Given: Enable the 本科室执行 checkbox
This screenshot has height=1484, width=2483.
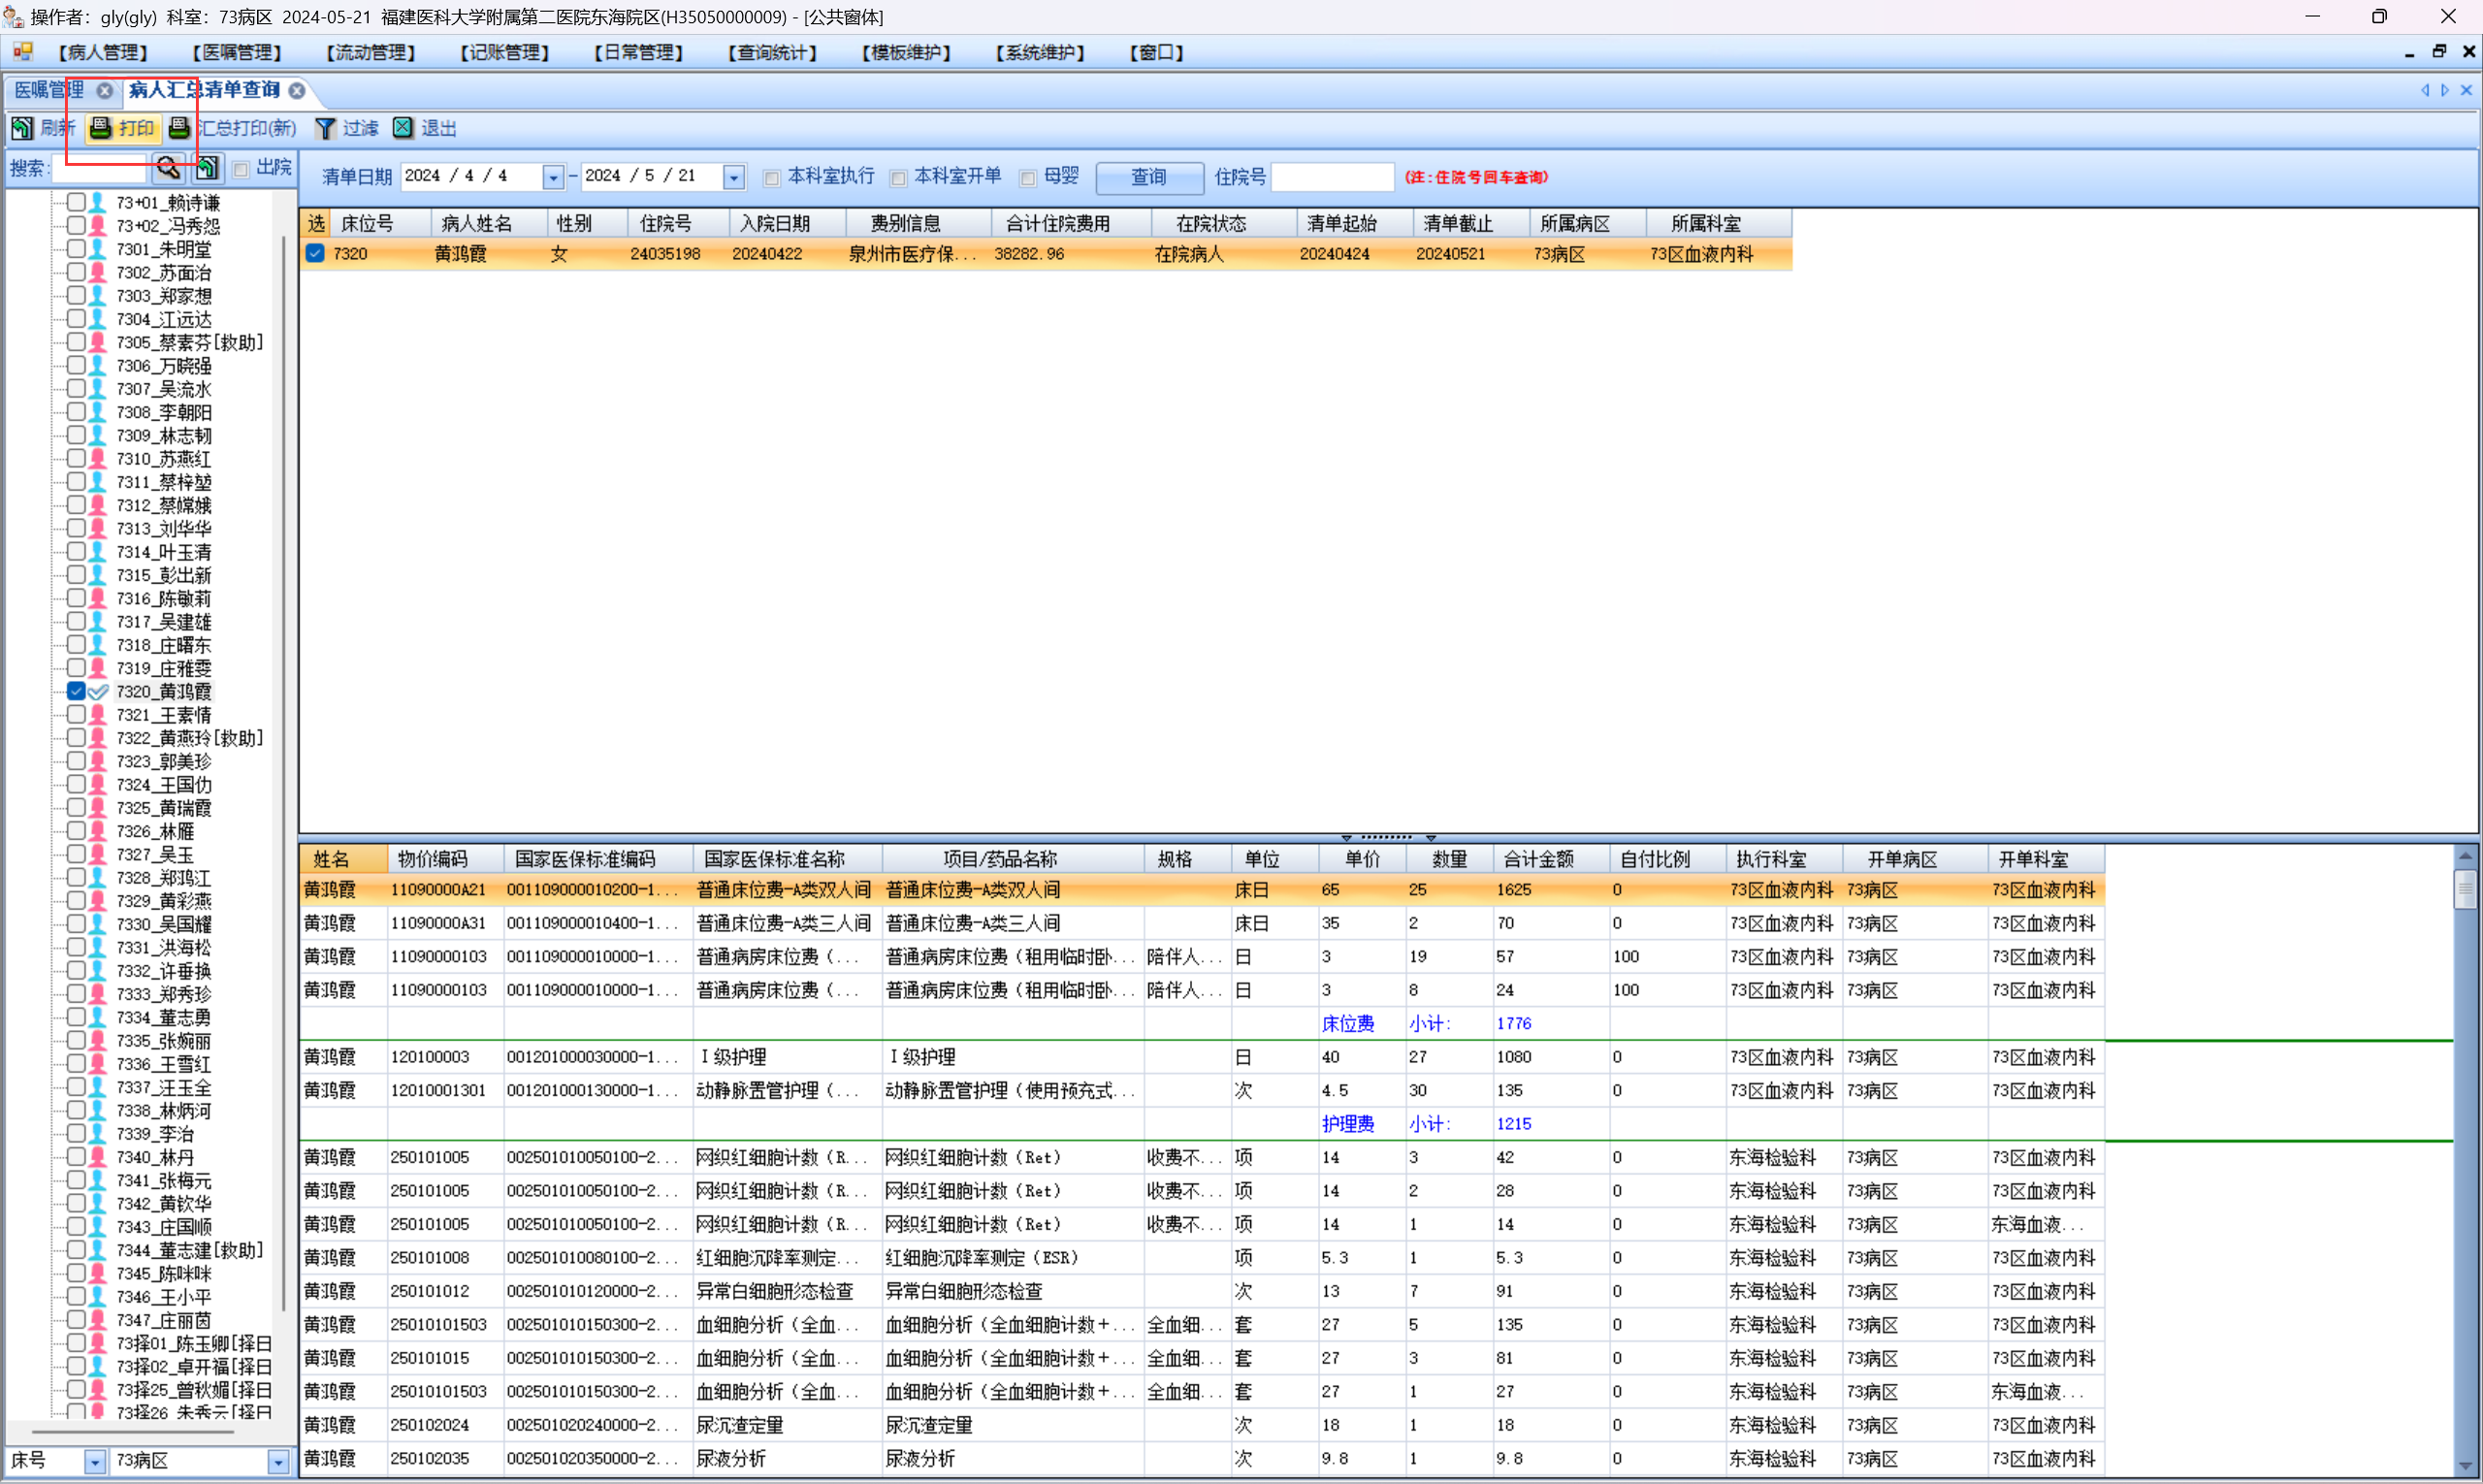Looking at the screenshot, I should [x=772, y=178].
